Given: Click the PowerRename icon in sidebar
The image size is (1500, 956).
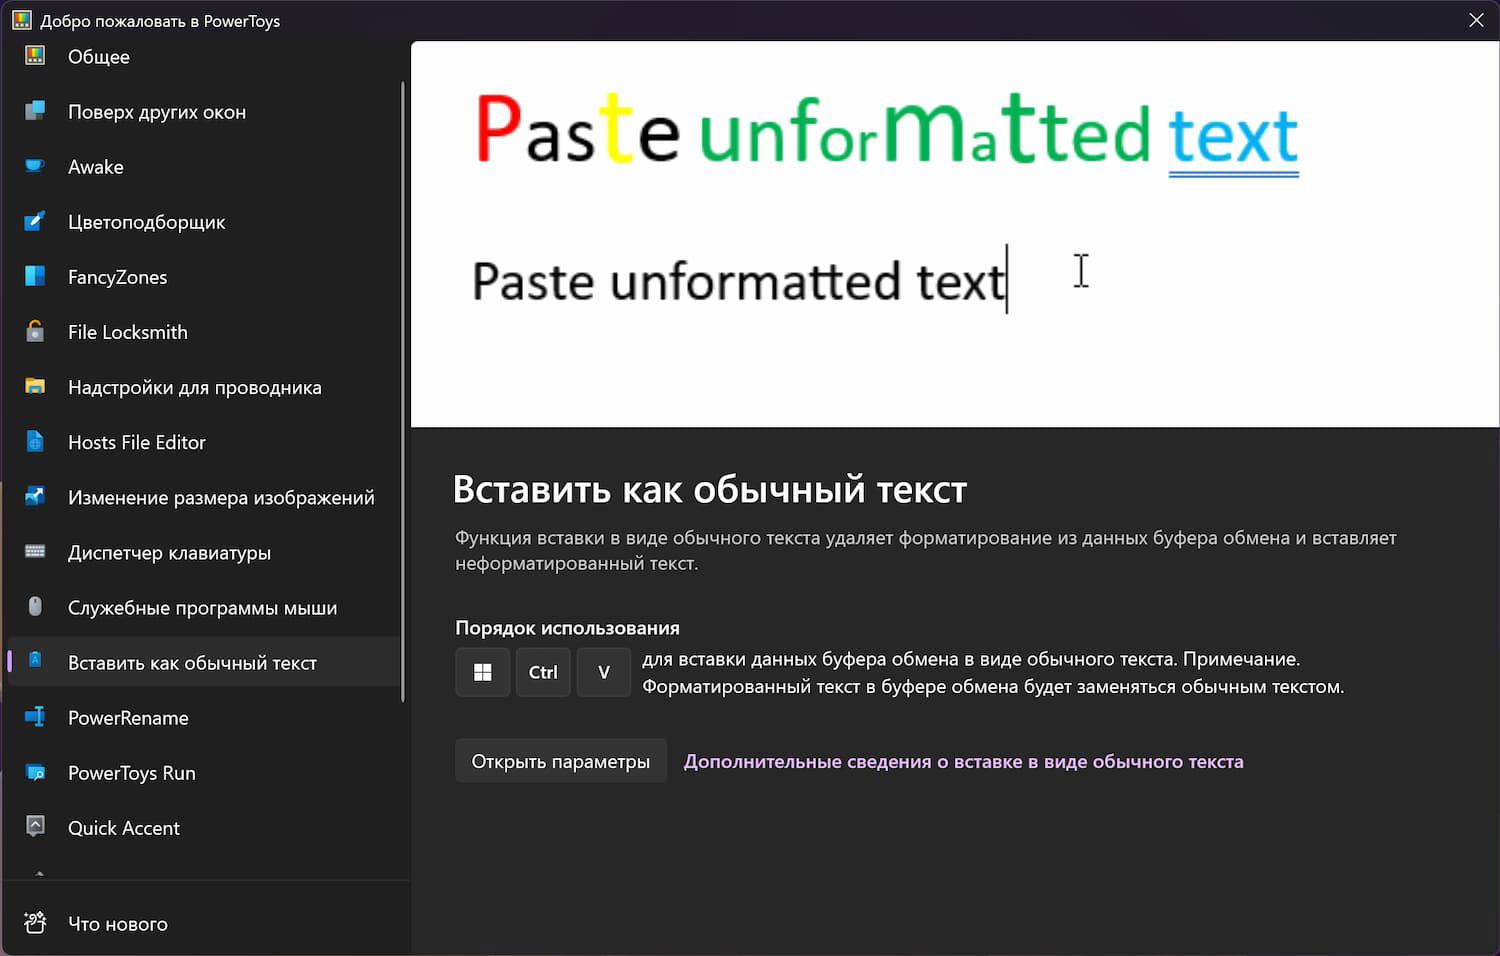Looking at the screenshot, I should (x=35, y=716).
